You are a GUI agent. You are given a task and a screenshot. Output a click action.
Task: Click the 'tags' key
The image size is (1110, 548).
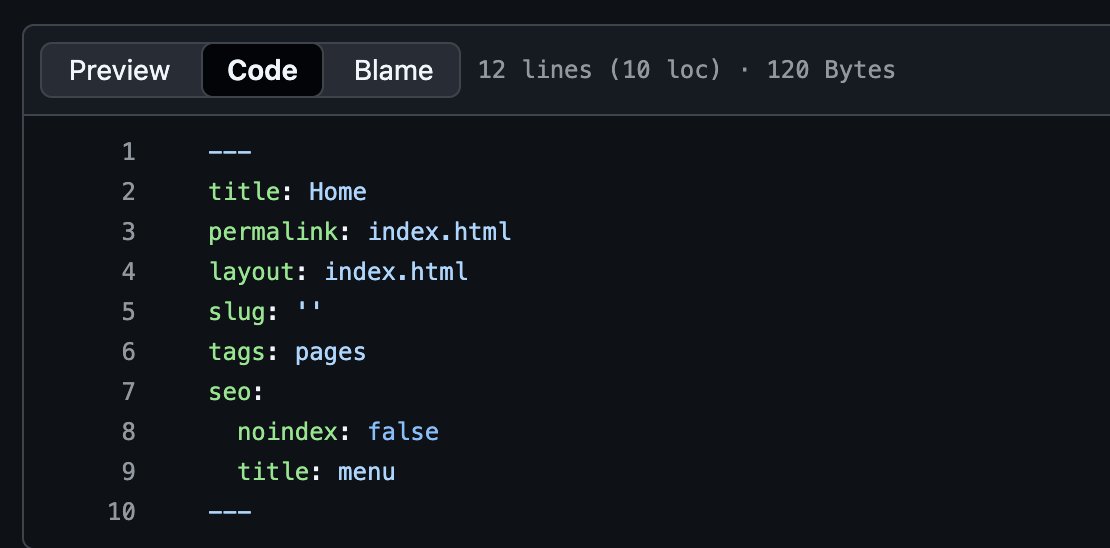pos(237,352)
